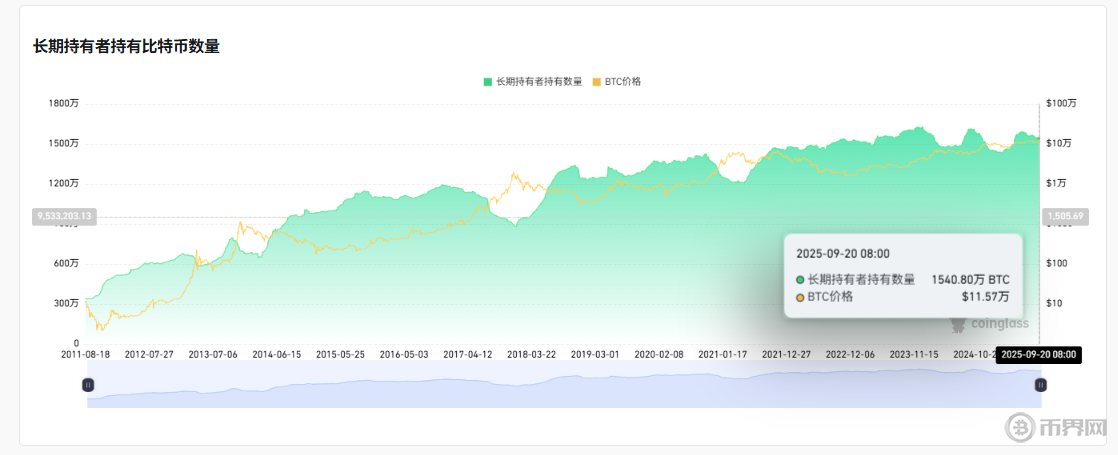The height and width of the screenshot is (455, 1118).
Task: Toggle the green 长期持有者持有数量 legend series
Action: pos(531,82)
